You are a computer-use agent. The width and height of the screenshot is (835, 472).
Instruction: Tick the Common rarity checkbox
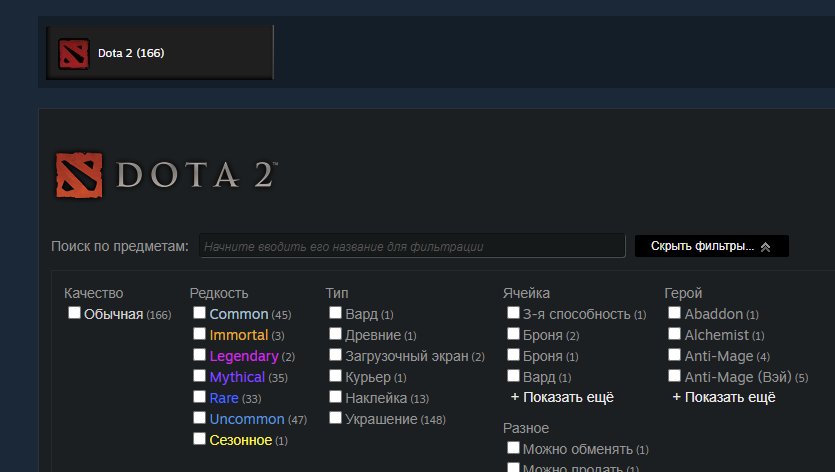[x=200, y=314]
